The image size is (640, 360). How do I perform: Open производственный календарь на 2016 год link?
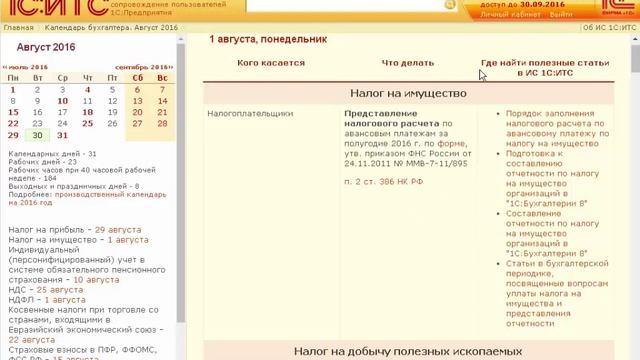point(87,198)
